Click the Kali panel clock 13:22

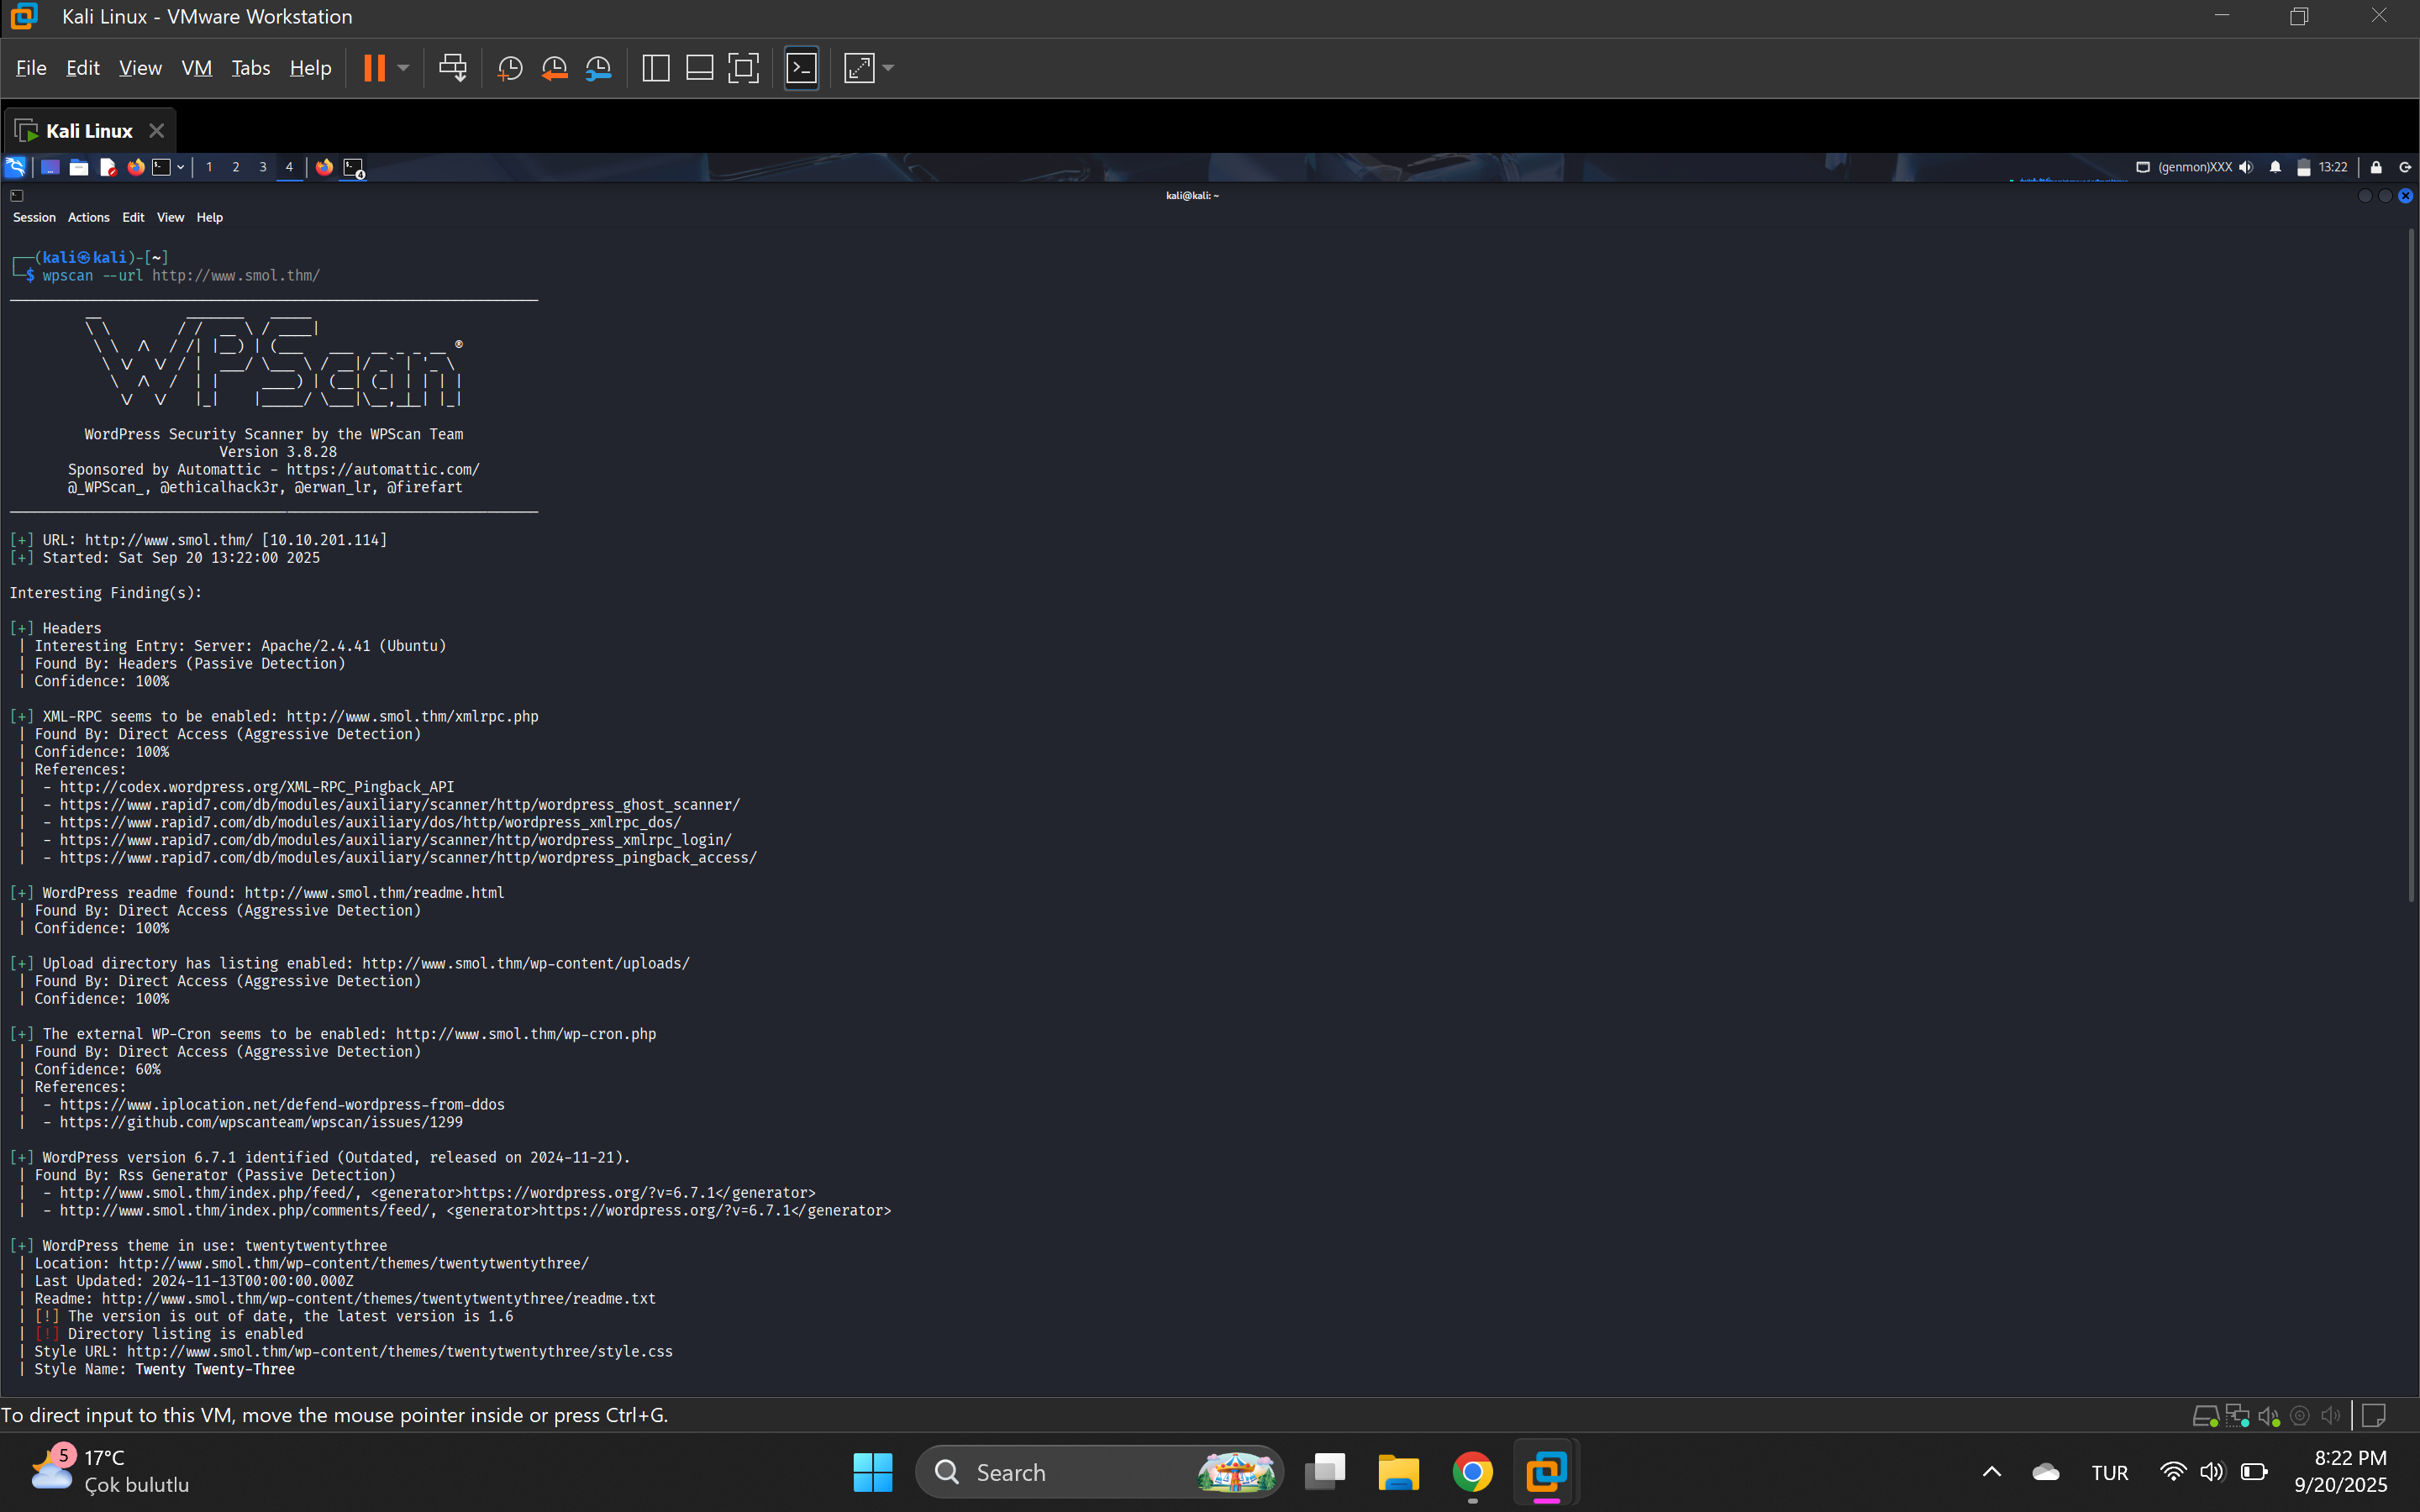[2333, 167]
